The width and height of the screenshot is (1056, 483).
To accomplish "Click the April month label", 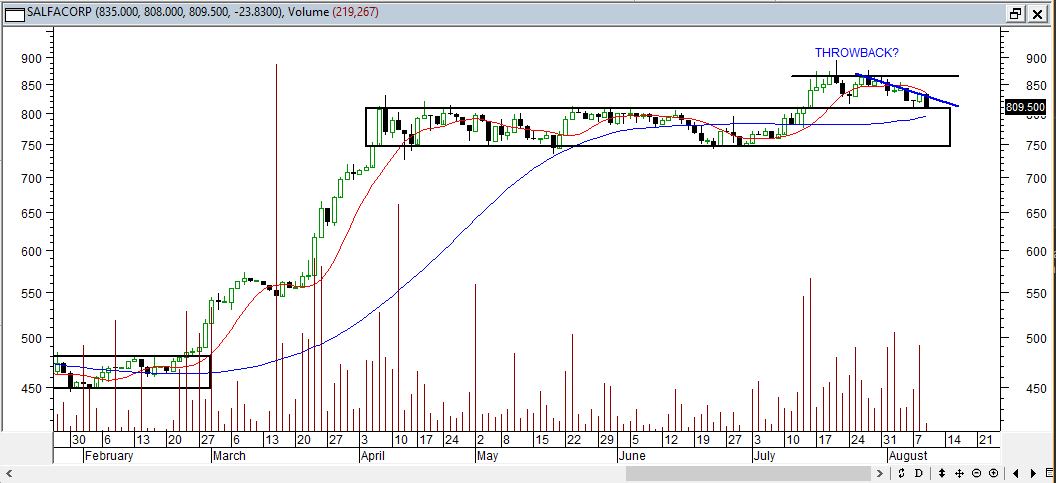I will [x=374, y=456].
